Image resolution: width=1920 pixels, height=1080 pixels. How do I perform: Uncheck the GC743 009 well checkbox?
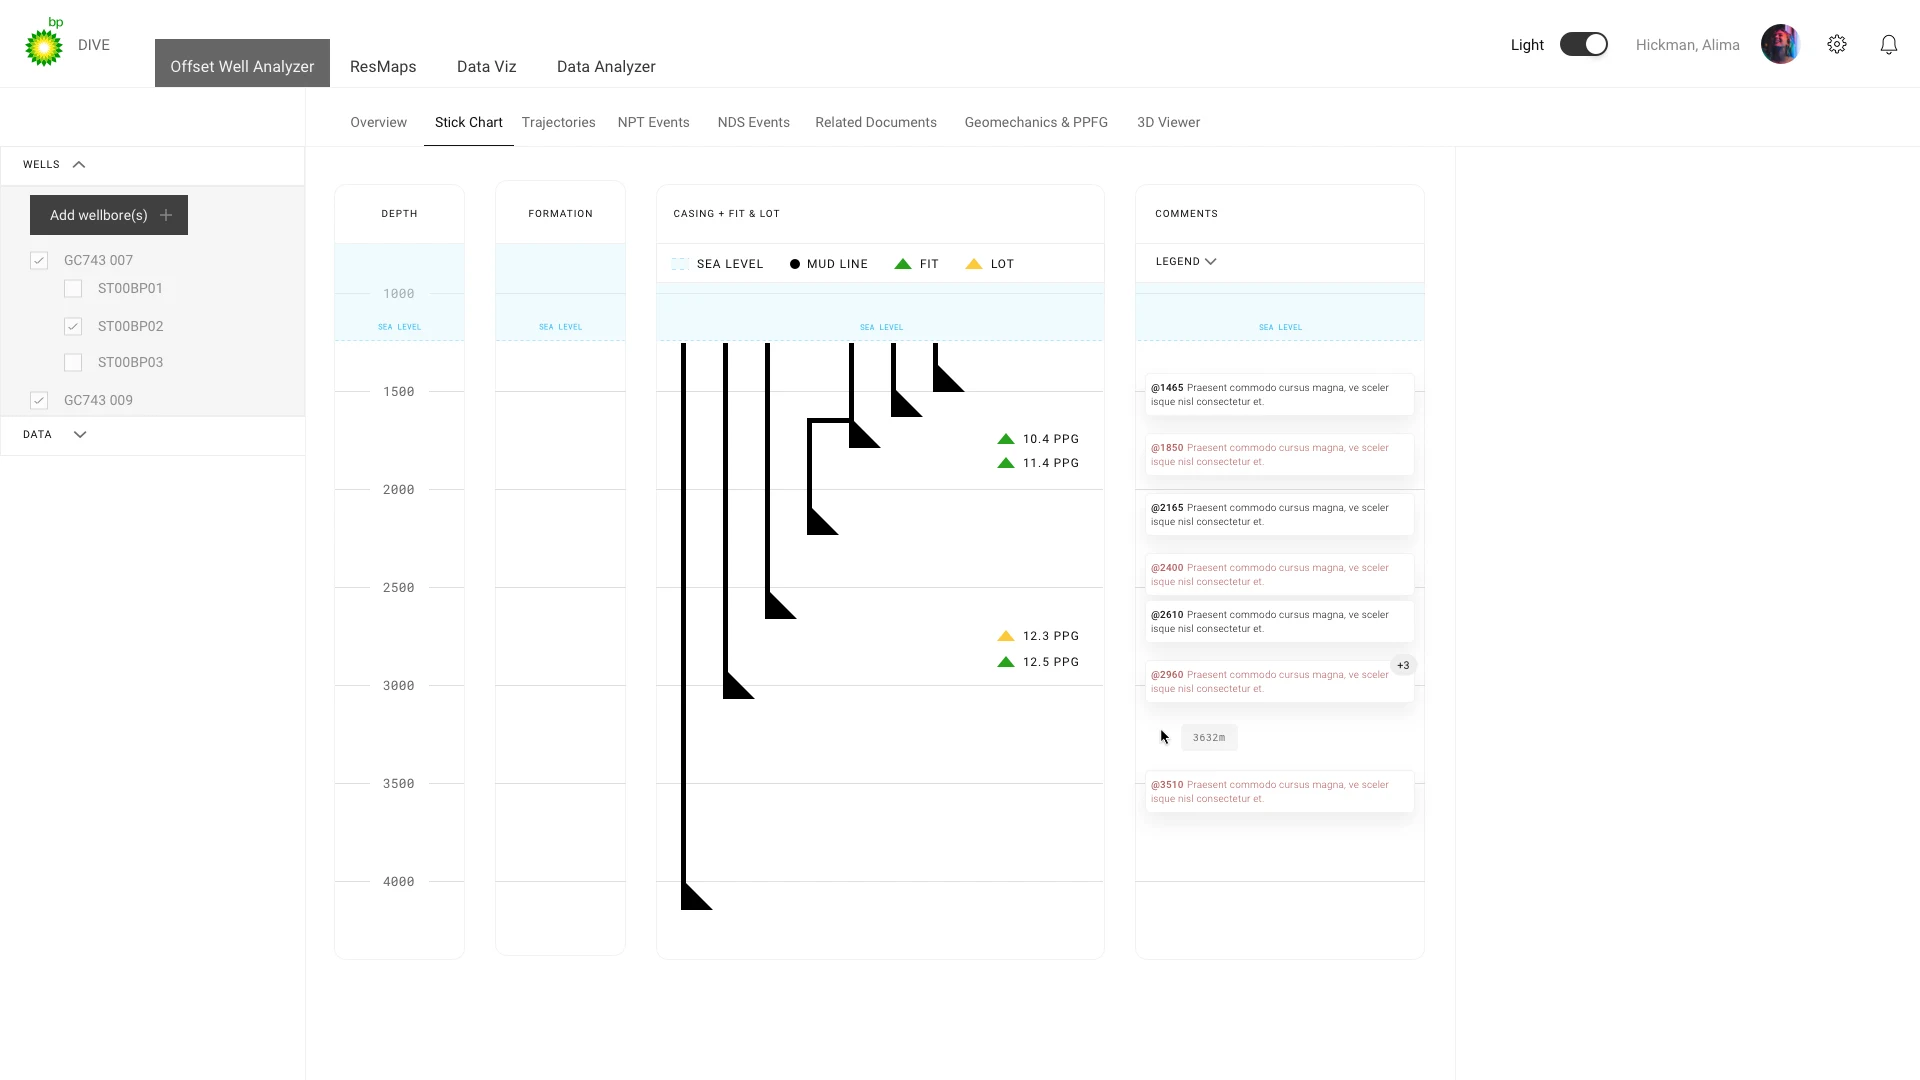39,400
